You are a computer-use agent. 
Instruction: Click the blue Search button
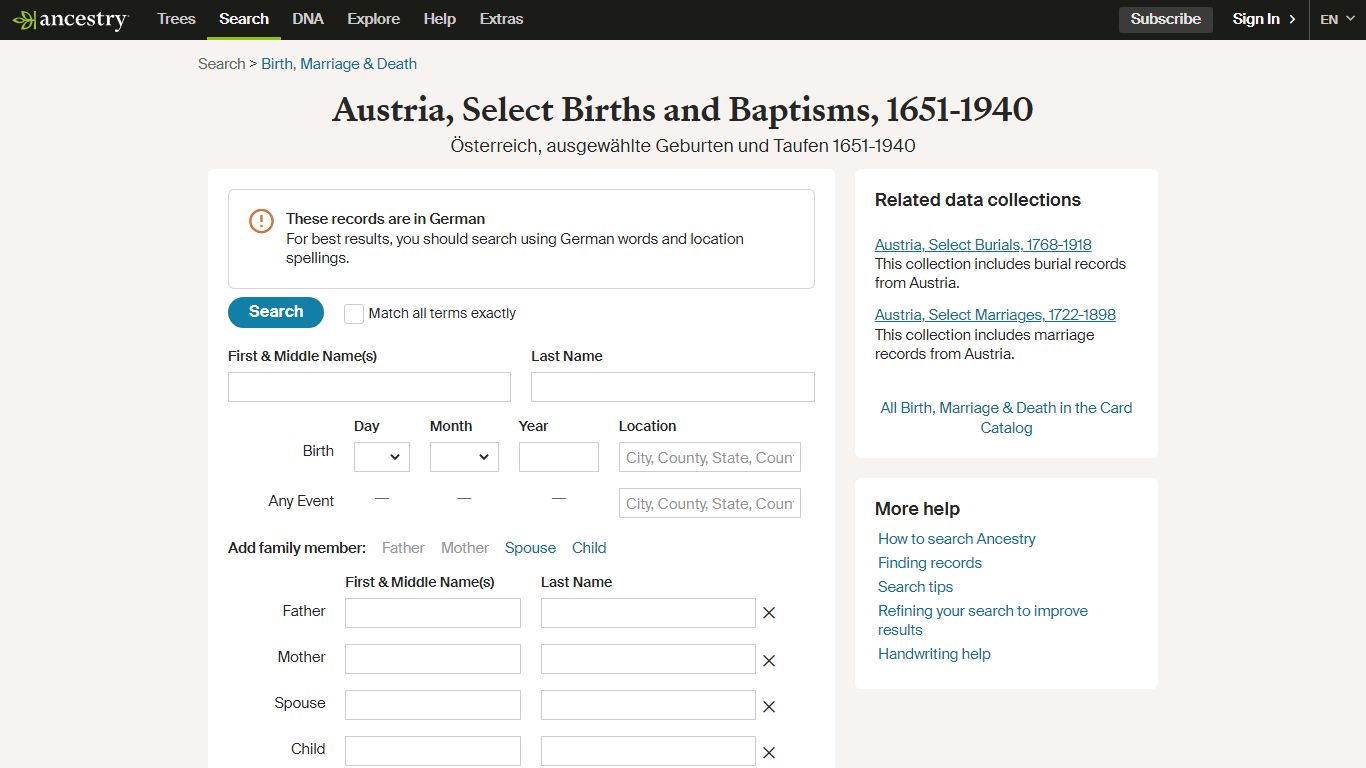pyautogui.click(x=276, y=312)
